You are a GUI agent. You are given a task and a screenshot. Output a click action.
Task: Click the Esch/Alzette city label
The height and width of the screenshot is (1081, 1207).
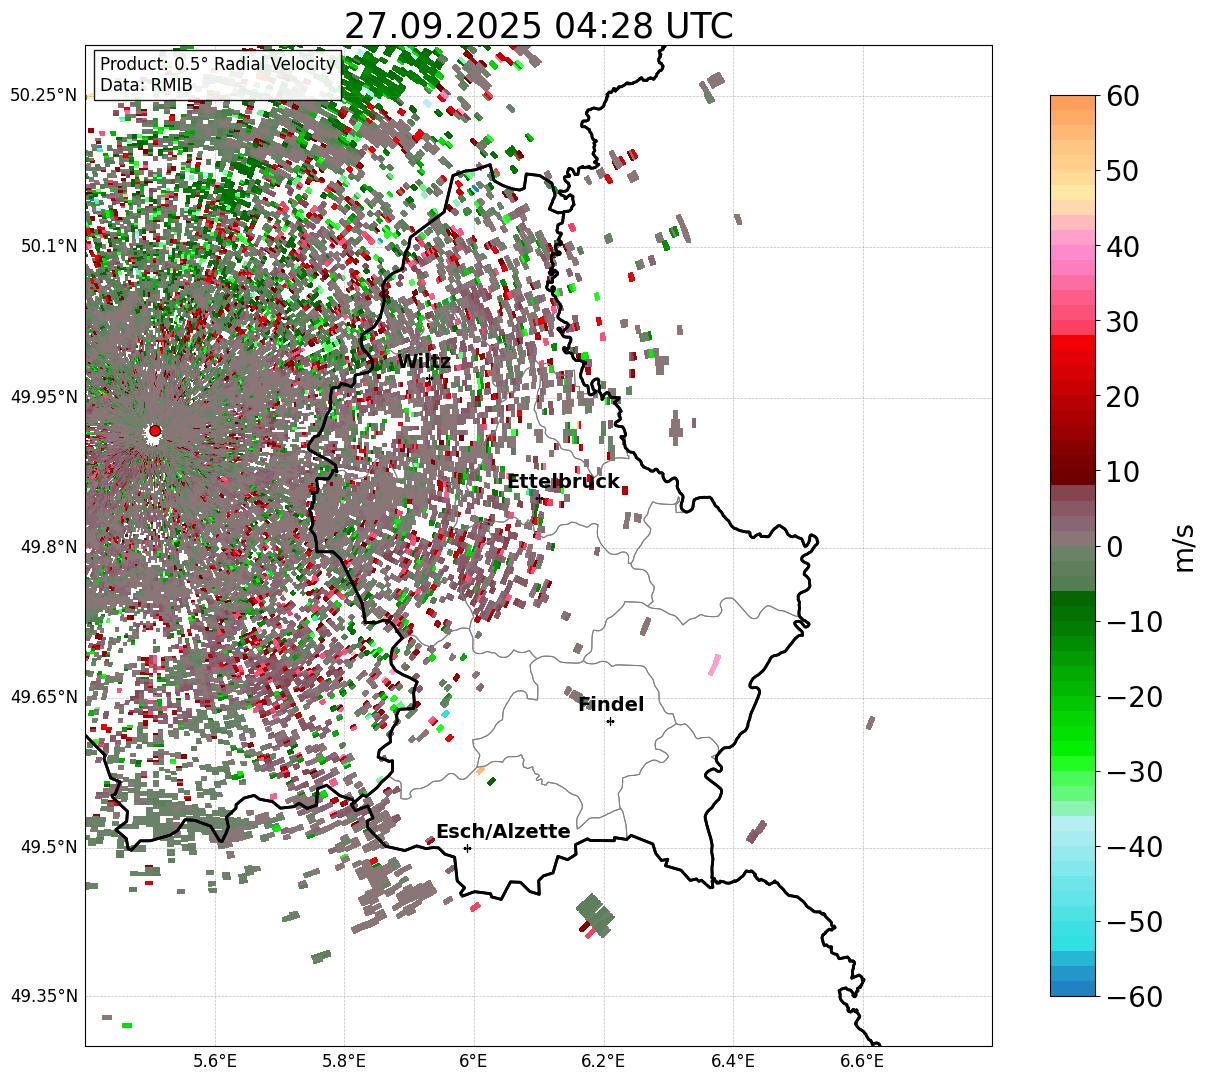pos(503,832)
